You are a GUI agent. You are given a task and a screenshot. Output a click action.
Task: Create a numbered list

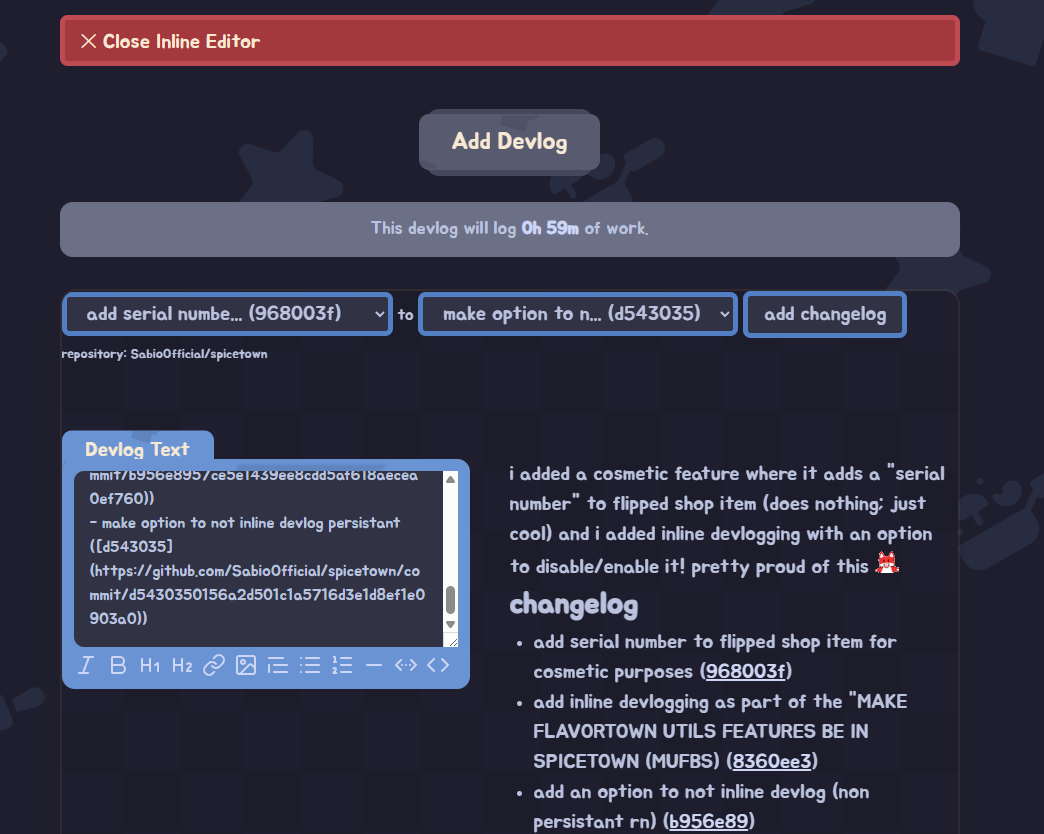[342, 666]
